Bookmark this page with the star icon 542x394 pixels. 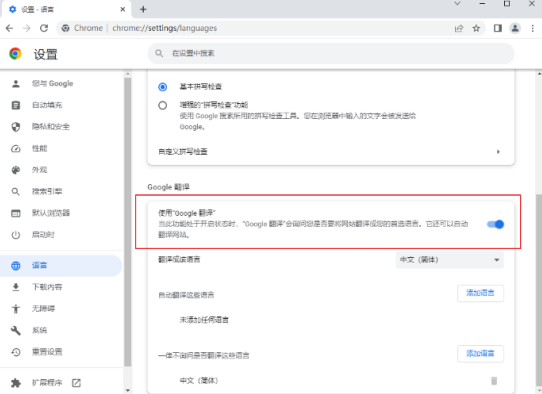[476, 28]
